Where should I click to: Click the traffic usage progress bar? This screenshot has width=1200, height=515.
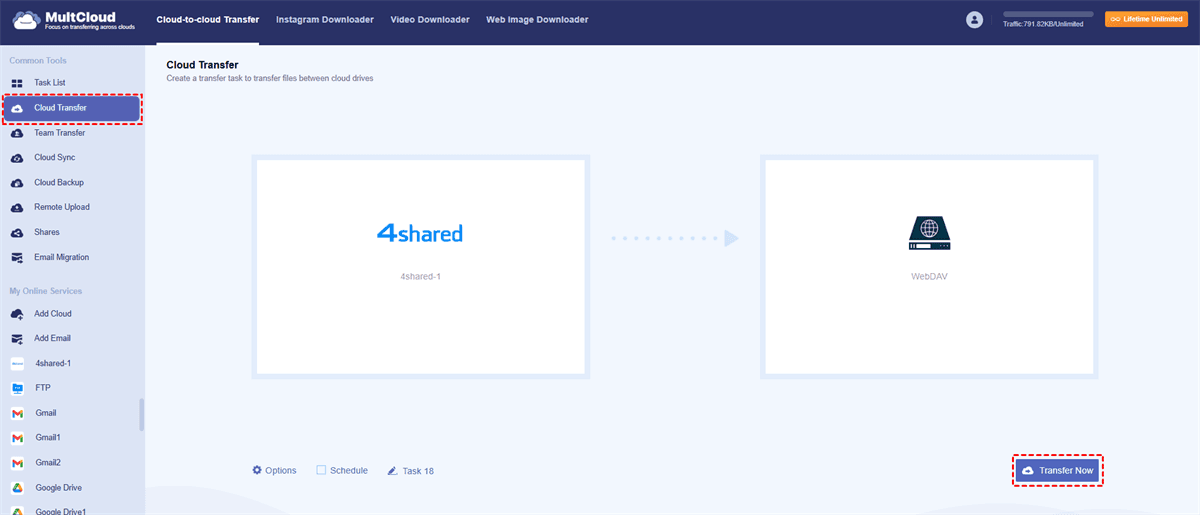tap(1047, 14)
